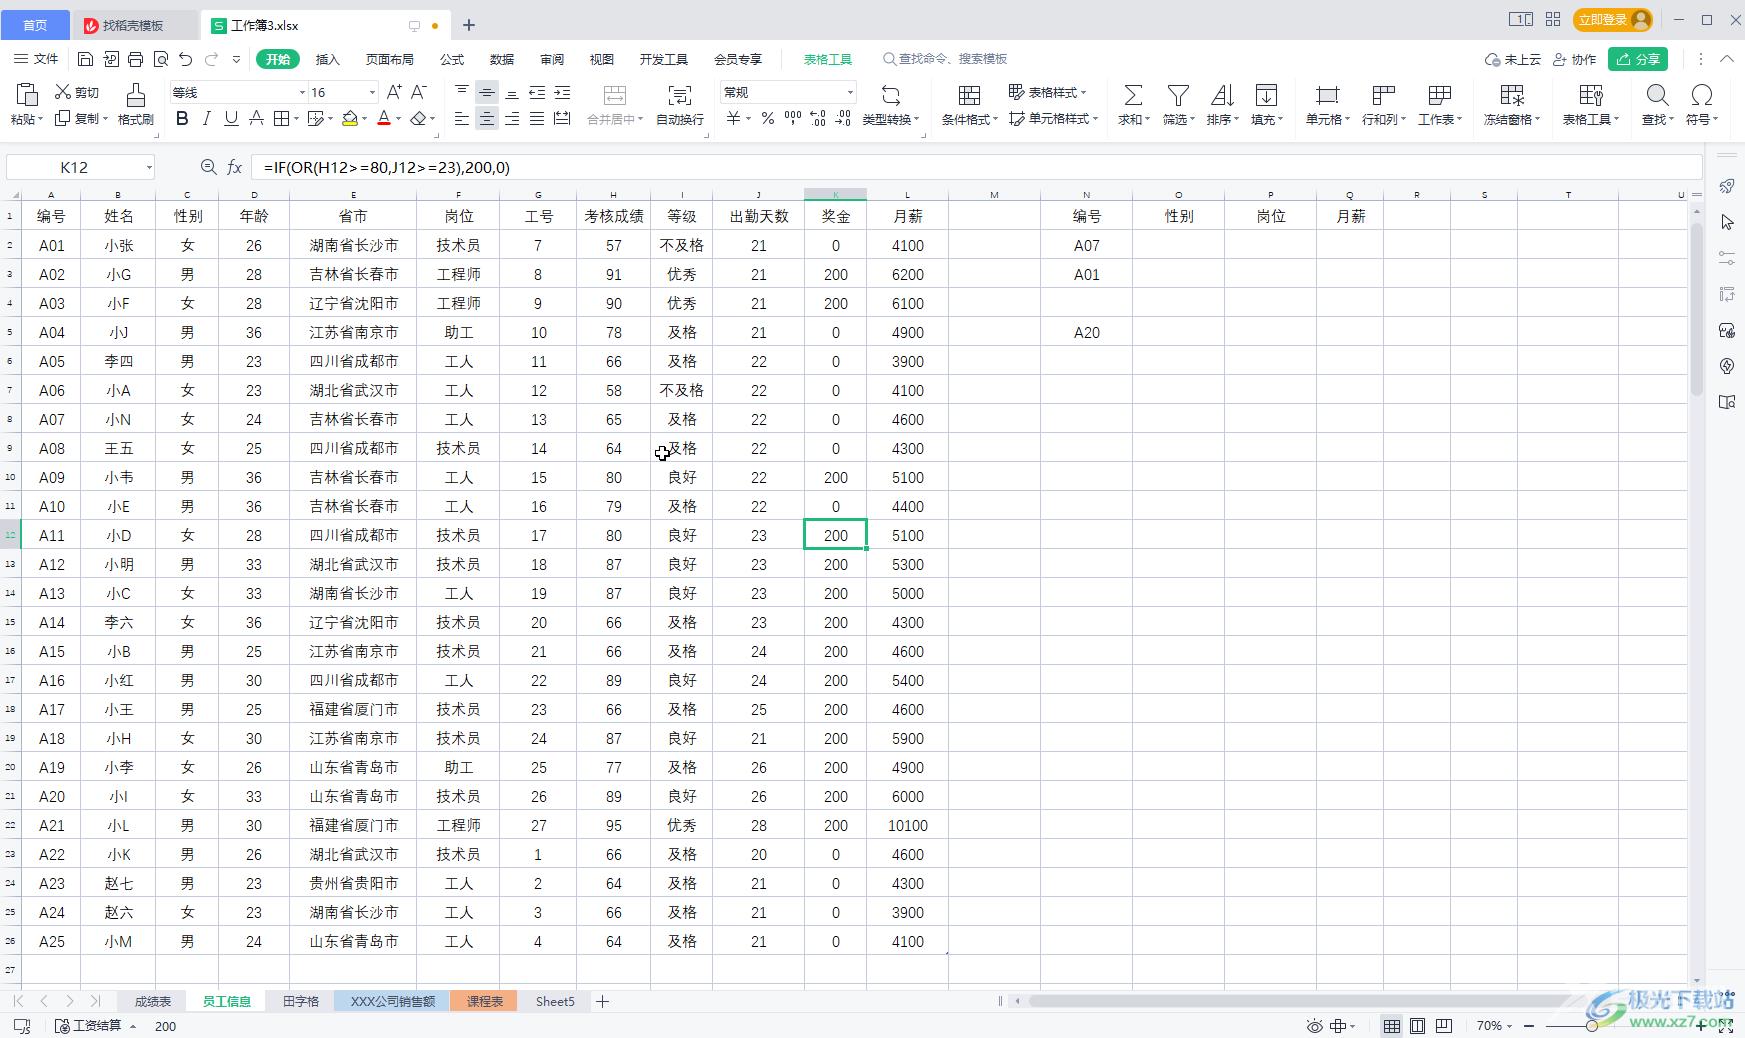Image resolution: width=1745 pixels, height=1038 pixels.
Task: Click the Fill down icon
Action: [1266, 95]
